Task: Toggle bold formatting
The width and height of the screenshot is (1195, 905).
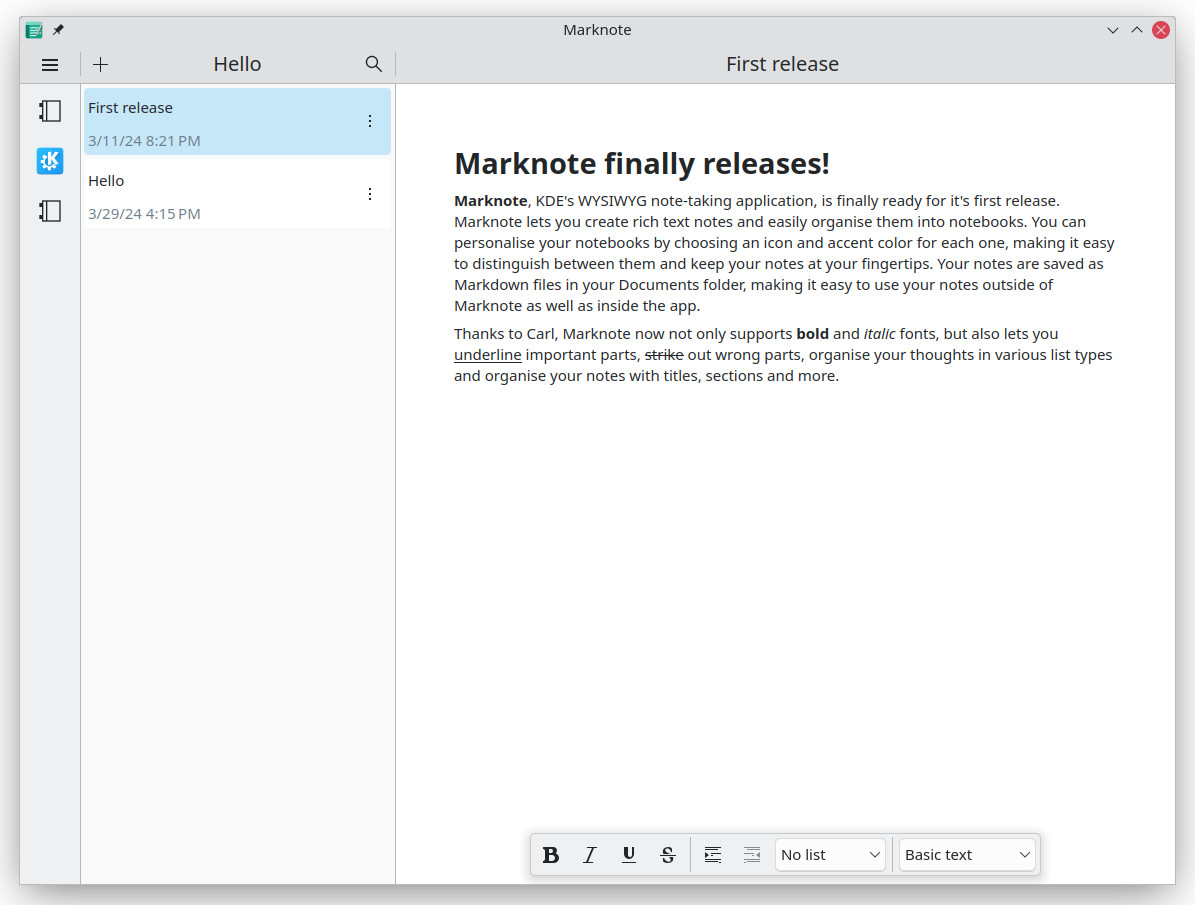Action: [x=550, y=855]
